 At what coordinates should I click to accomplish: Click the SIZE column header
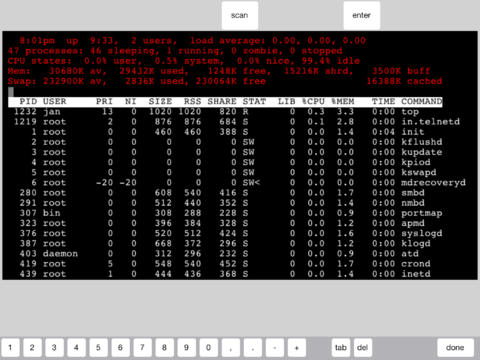coord(160,101)
